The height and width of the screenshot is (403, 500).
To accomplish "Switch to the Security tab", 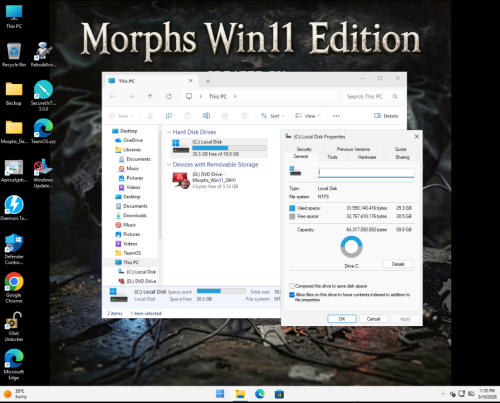I will [304, 149].
